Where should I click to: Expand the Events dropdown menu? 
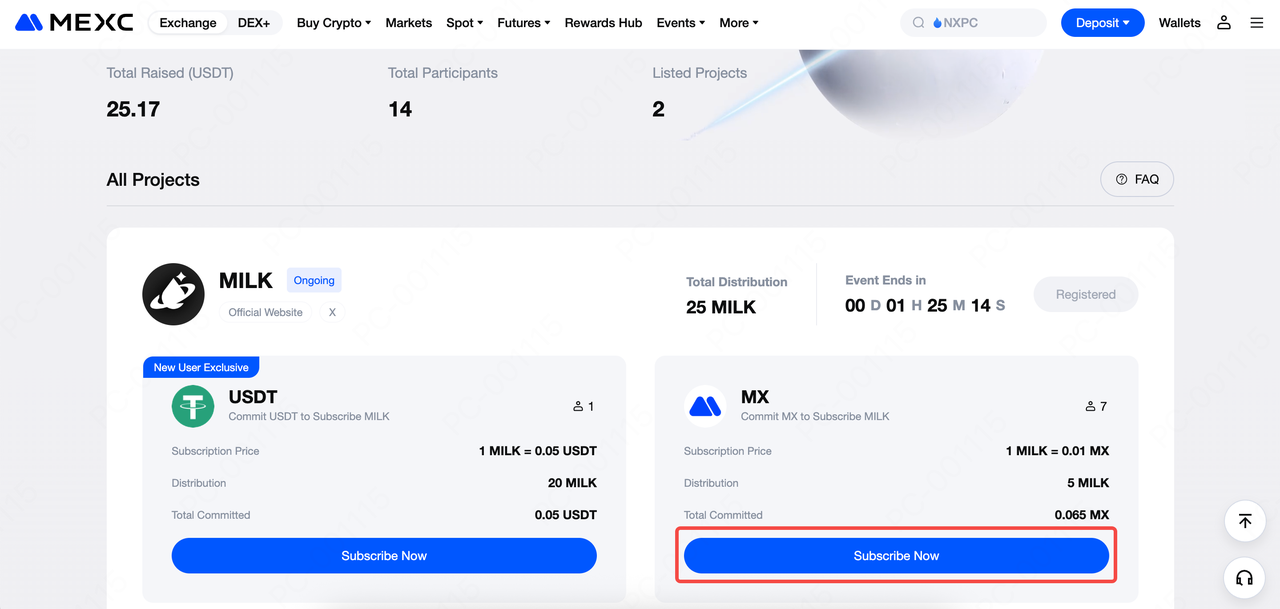tap(681, 22)
